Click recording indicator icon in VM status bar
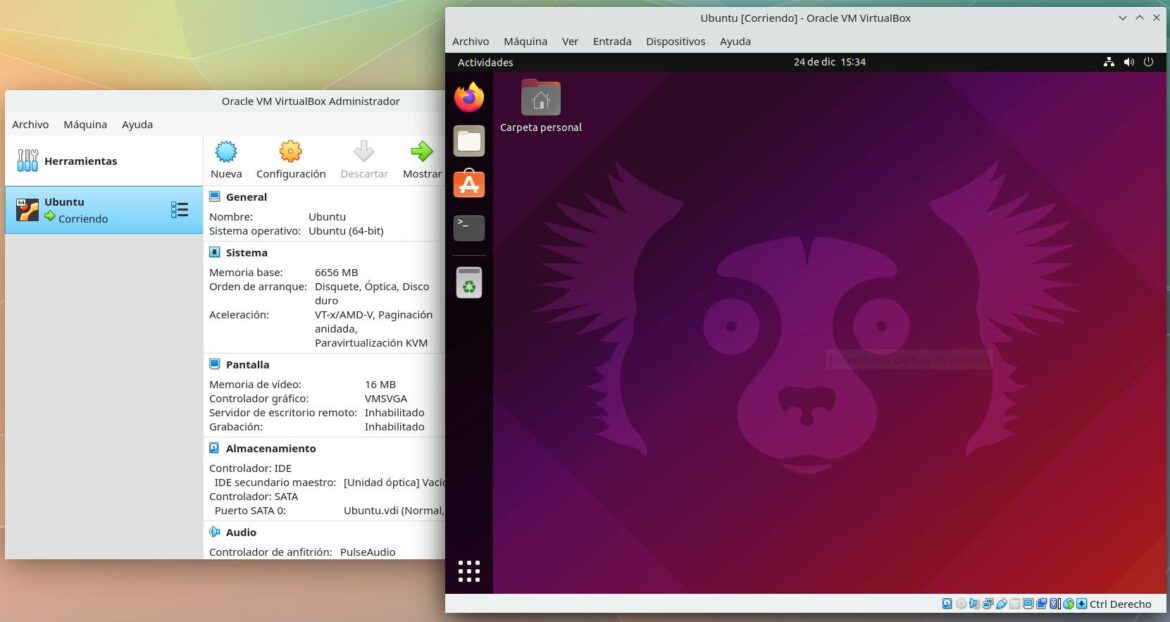 tap(1042, 604)
